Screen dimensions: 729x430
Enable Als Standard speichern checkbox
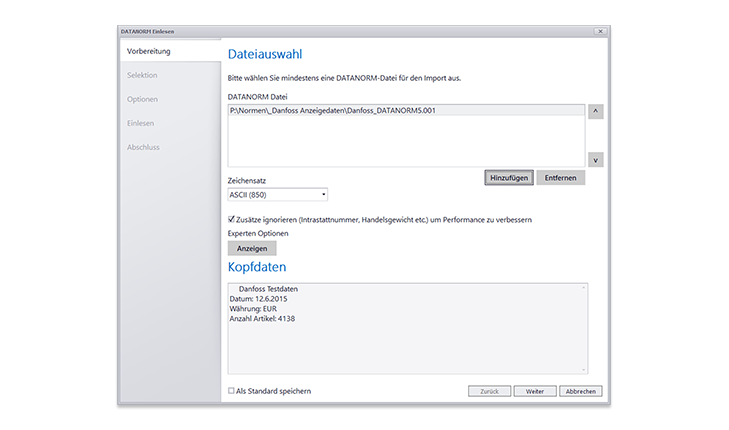point(231,391)
